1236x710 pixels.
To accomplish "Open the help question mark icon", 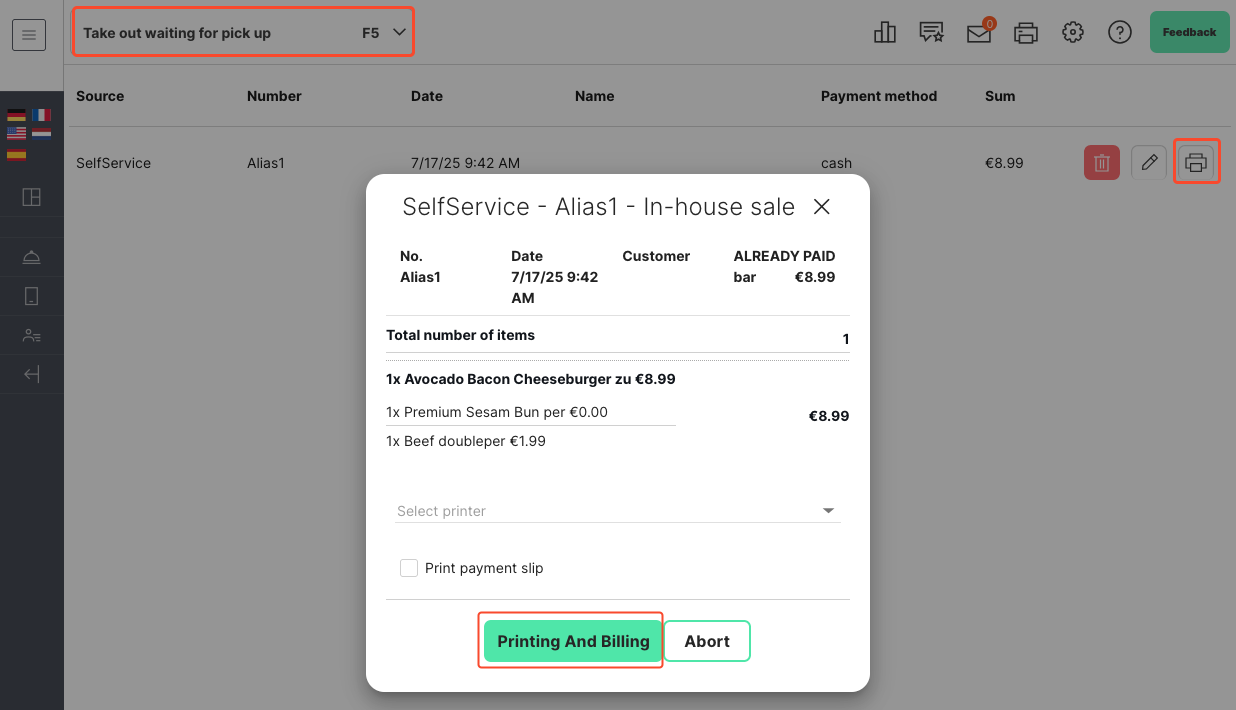I will click(1120, 32).
